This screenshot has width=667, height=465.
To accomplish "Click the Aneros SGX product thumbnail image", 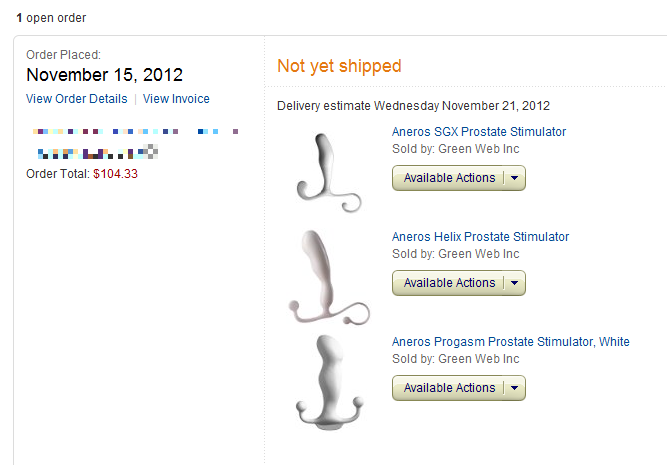I will (328, 172).
